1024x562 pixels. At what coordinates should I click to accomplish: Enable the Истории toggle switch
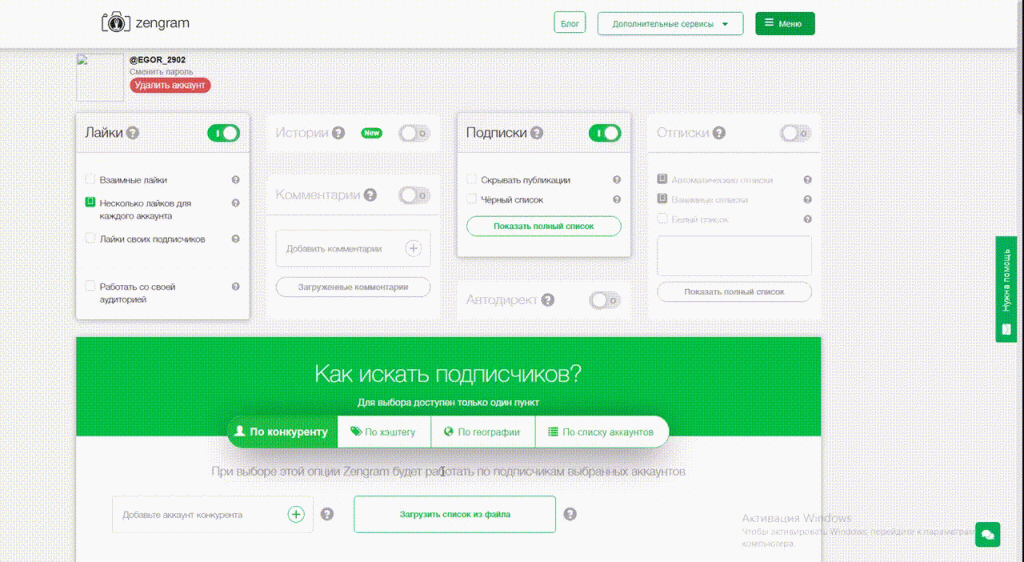coord(414,133)
